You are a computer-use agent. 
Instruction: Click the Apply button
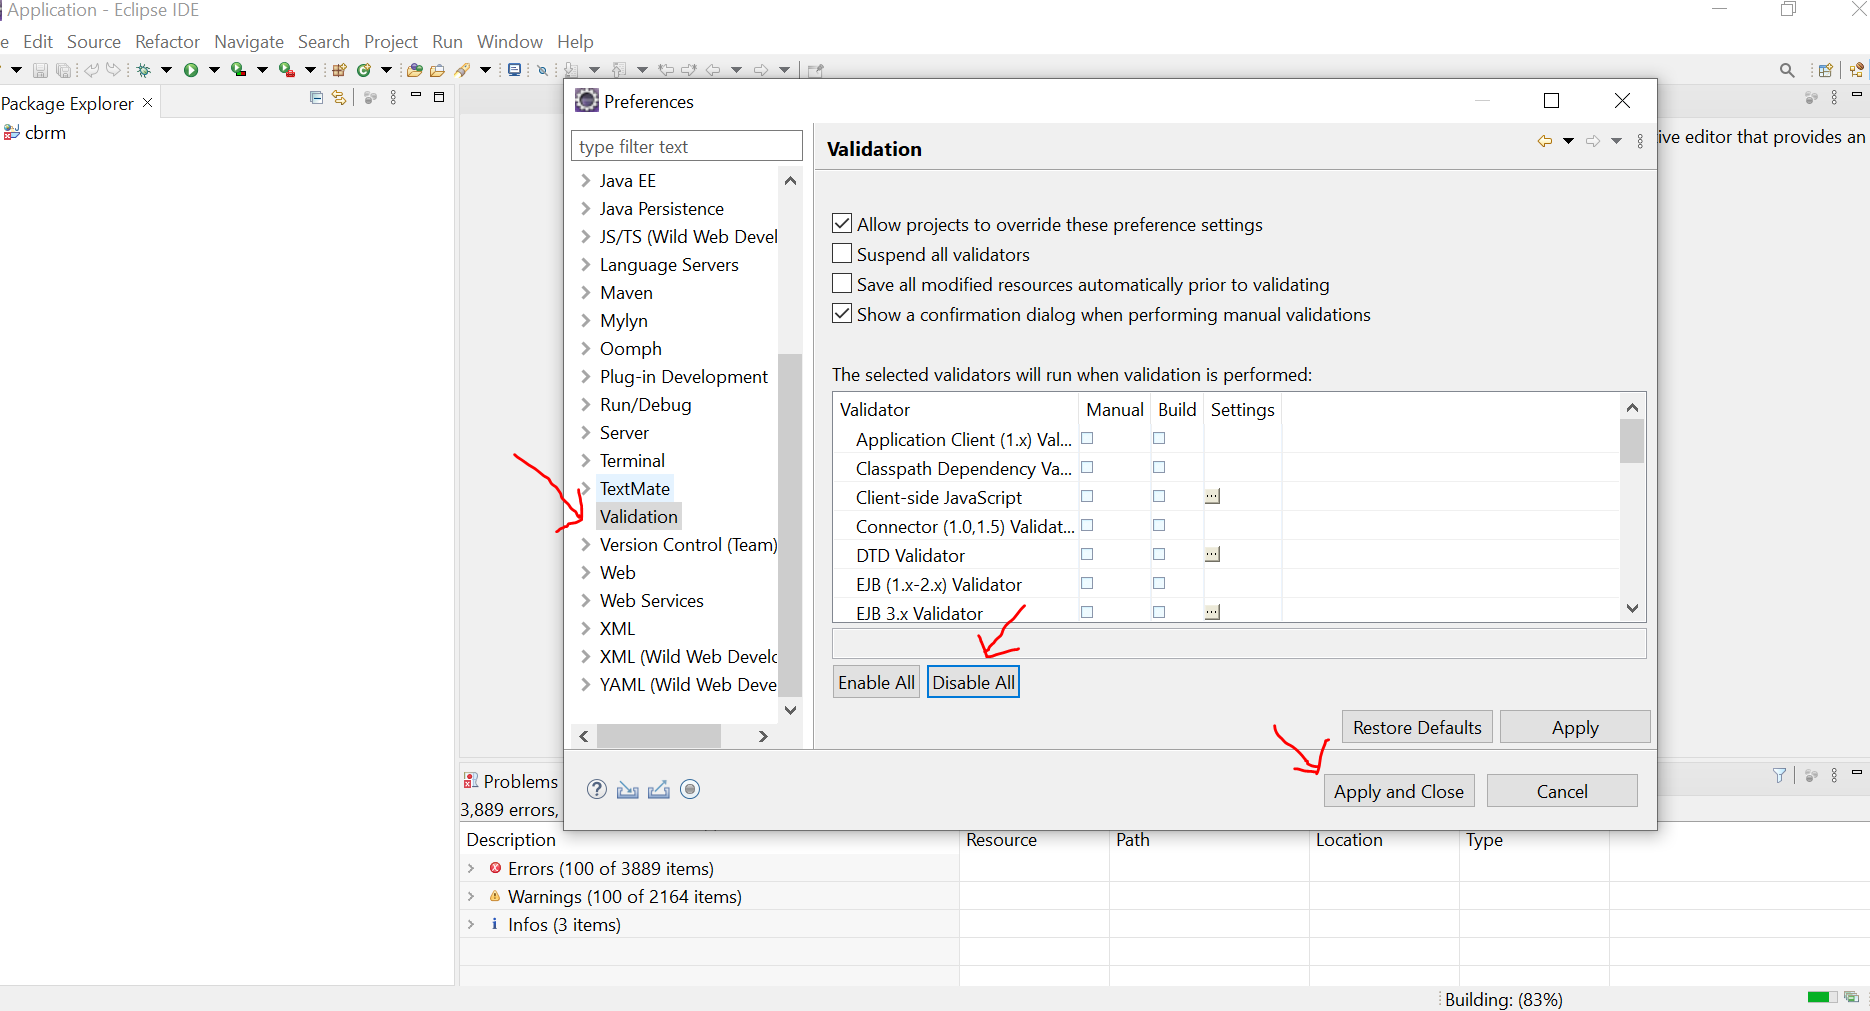pyautogui.click(x=1575, y=727)
